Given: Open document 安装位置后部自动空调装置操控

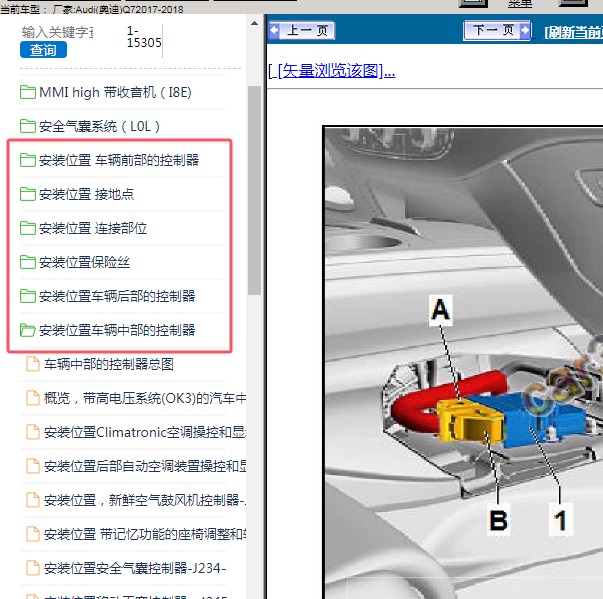Looking at the screenshot, I should 145,466.
